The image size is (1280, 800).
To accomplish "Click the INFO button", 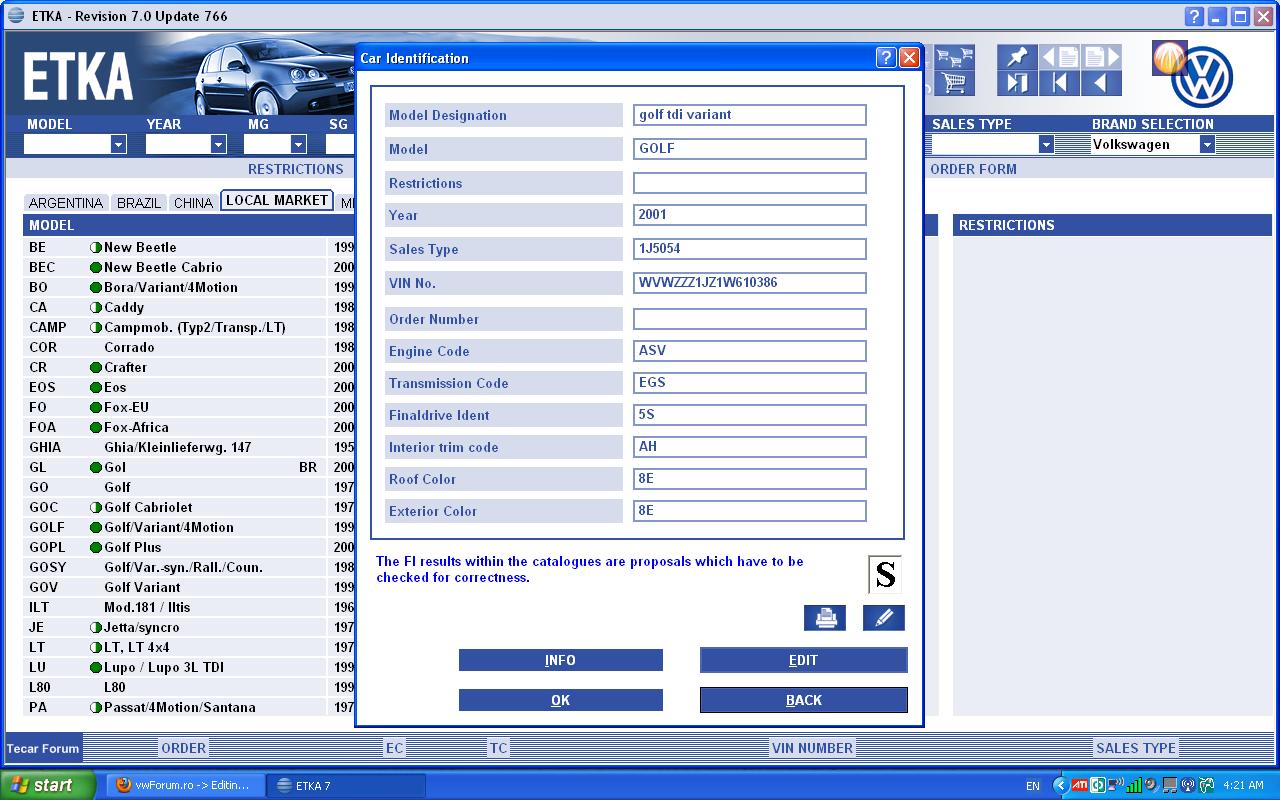I will coord(561,660).
